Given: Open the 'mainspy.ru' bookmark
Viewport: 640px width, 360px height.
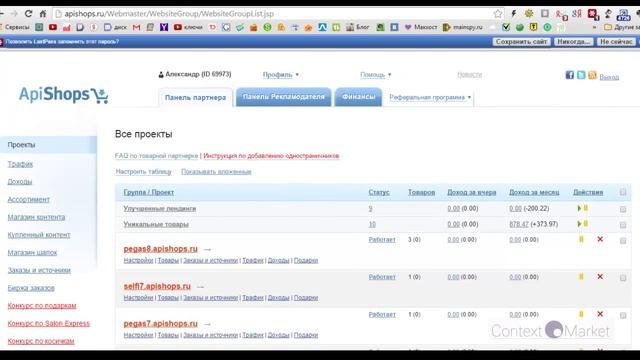Looking at the screenshot, I should [462, 27].
